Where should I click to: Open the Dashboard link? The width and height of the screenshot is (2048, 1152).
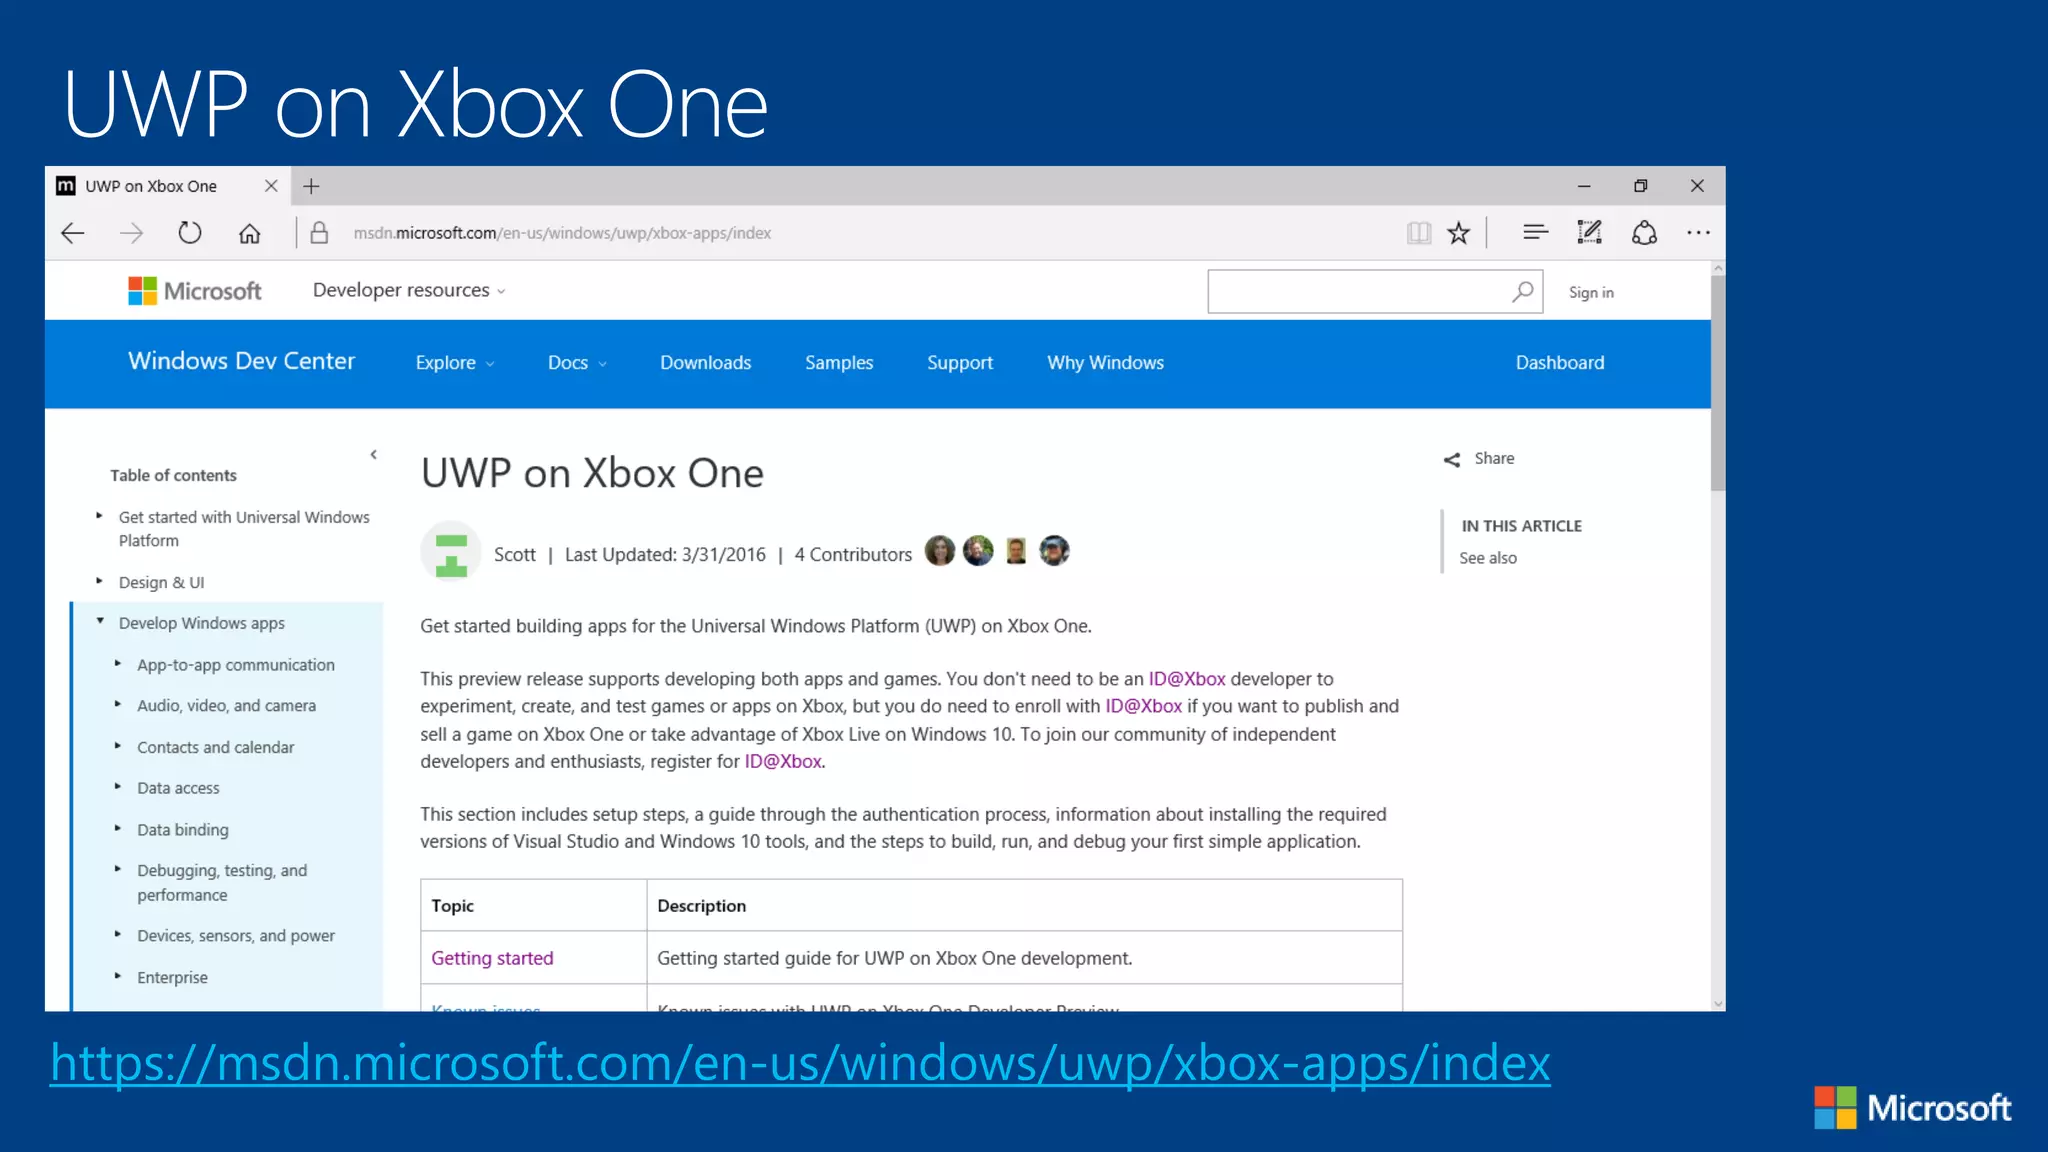click(1560, 363)
